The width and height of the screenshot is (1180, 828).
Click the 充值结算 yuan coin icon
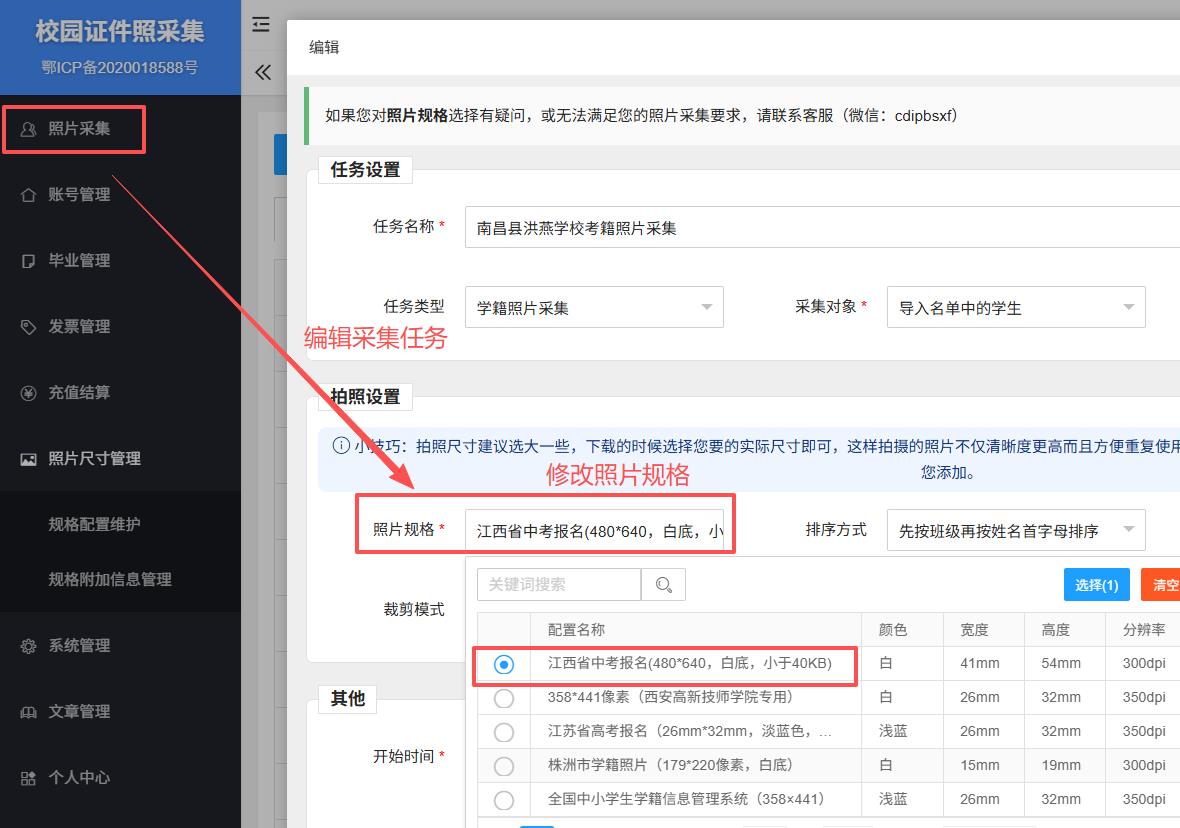28,393
